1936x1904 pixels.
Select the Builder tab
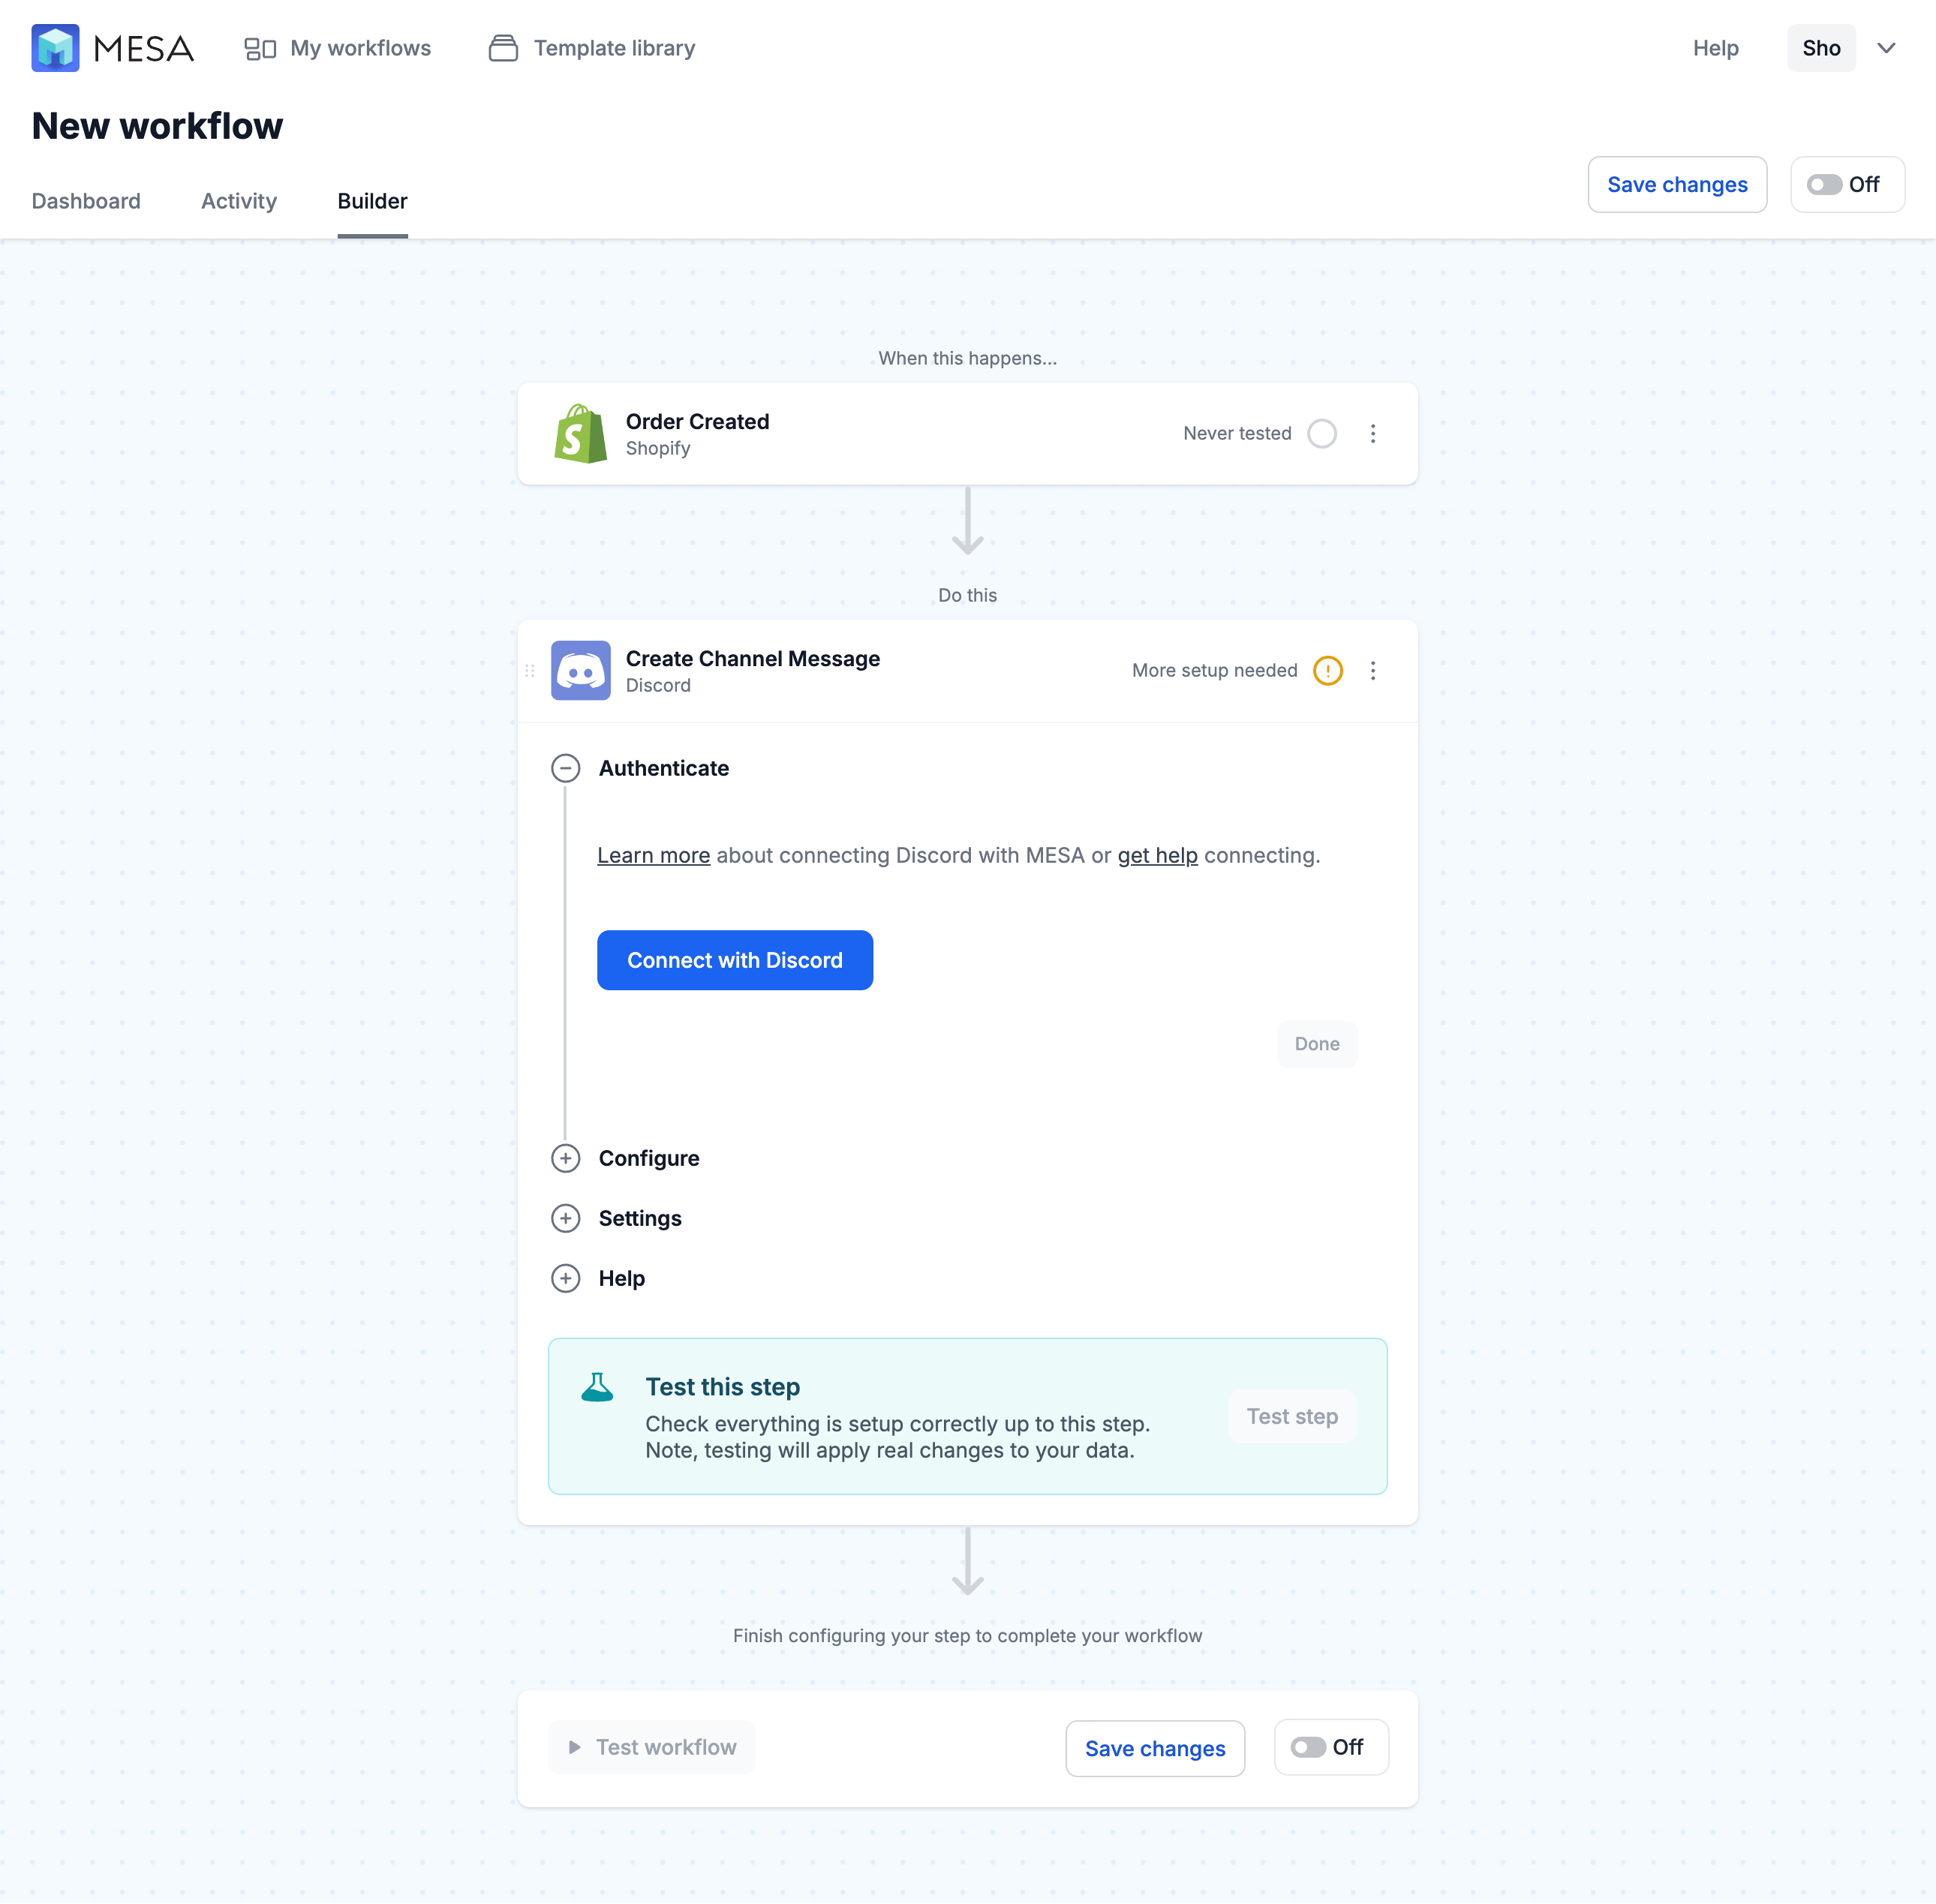(x=372, y=201)
